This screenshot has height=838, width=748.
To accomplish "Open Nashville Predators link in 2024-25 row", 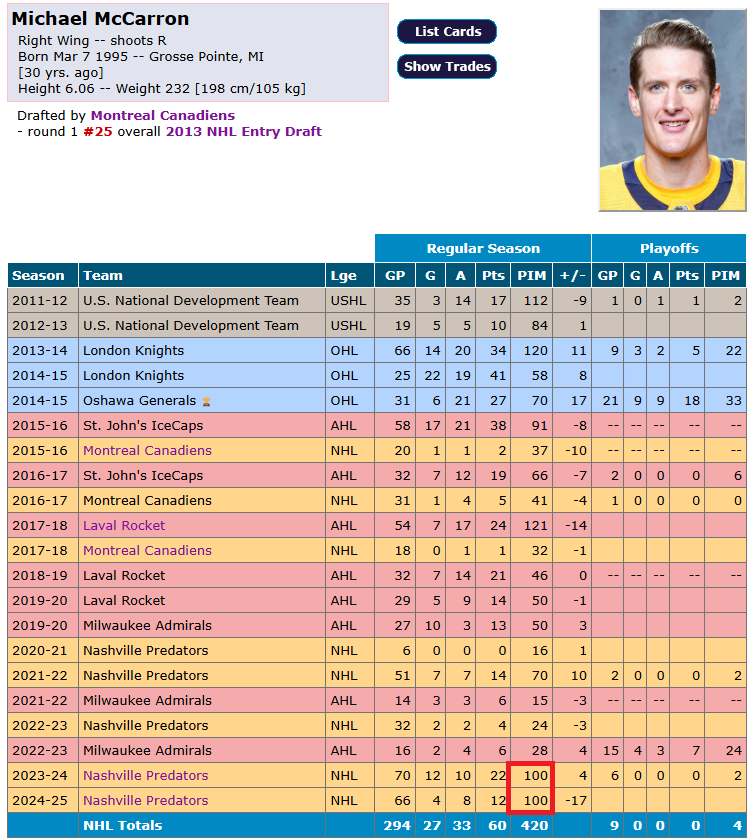I will (x=145, y=801).
